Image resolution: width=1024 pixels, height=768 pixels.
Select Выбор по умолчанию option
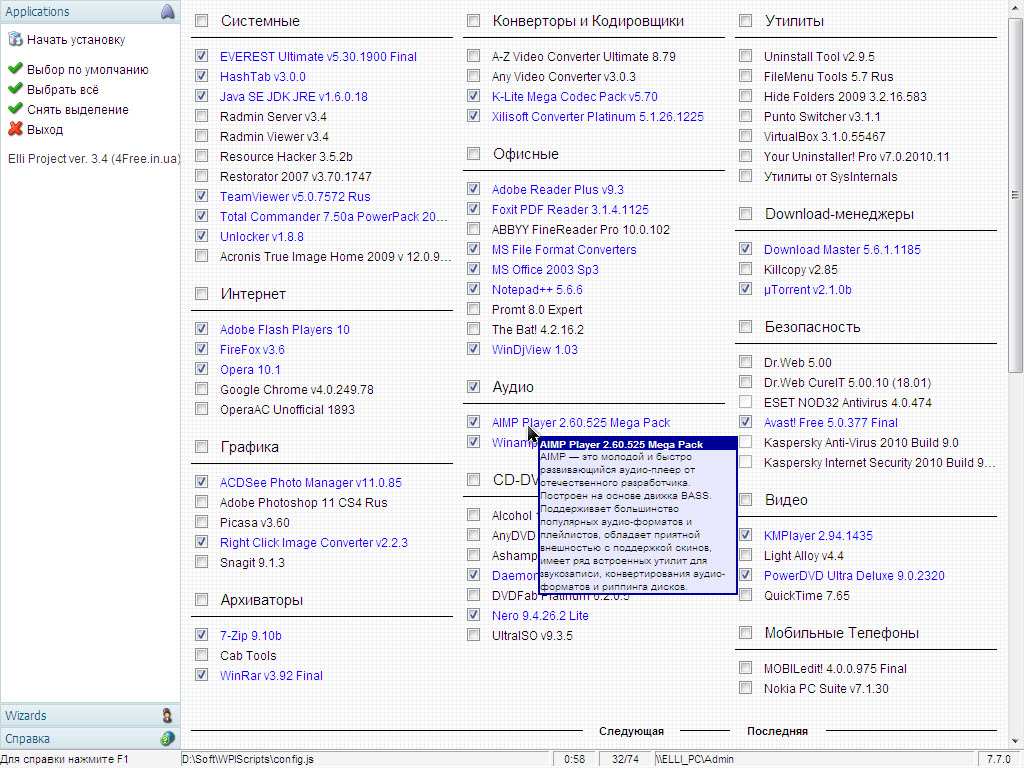(x=88, y=69)
